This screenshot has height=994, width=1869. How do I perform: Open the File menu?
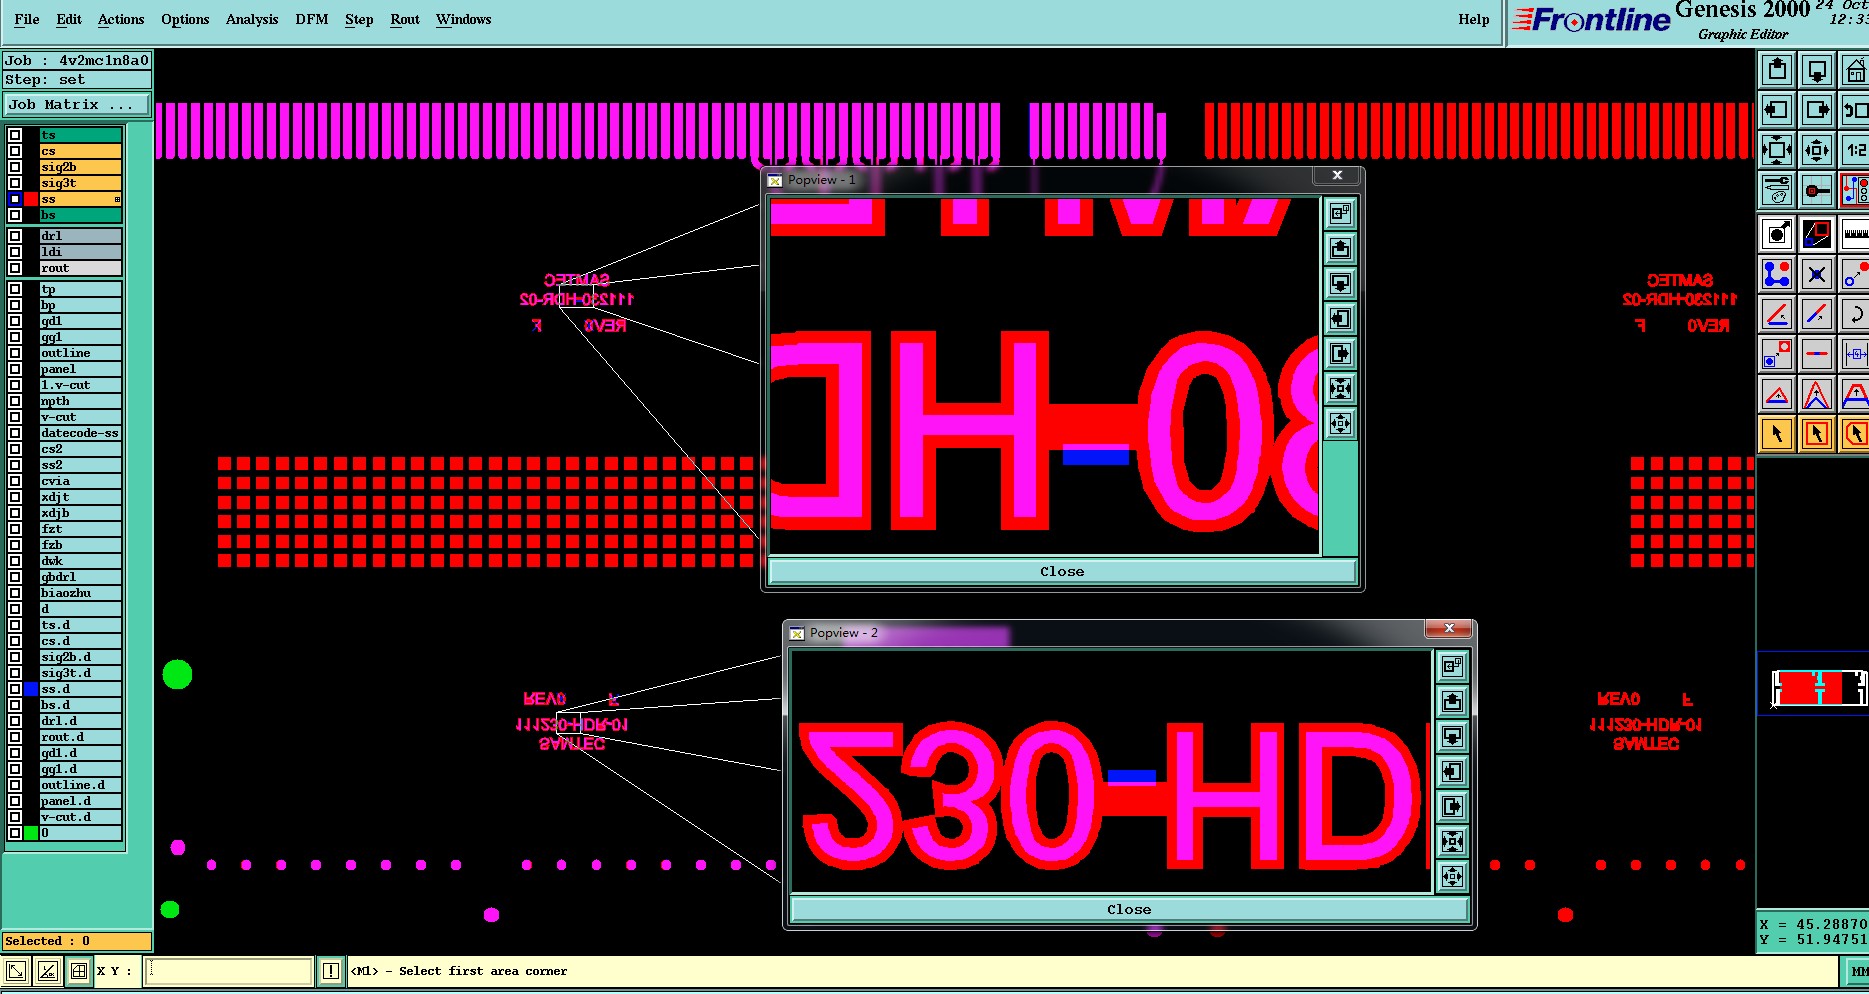[27, 19]
